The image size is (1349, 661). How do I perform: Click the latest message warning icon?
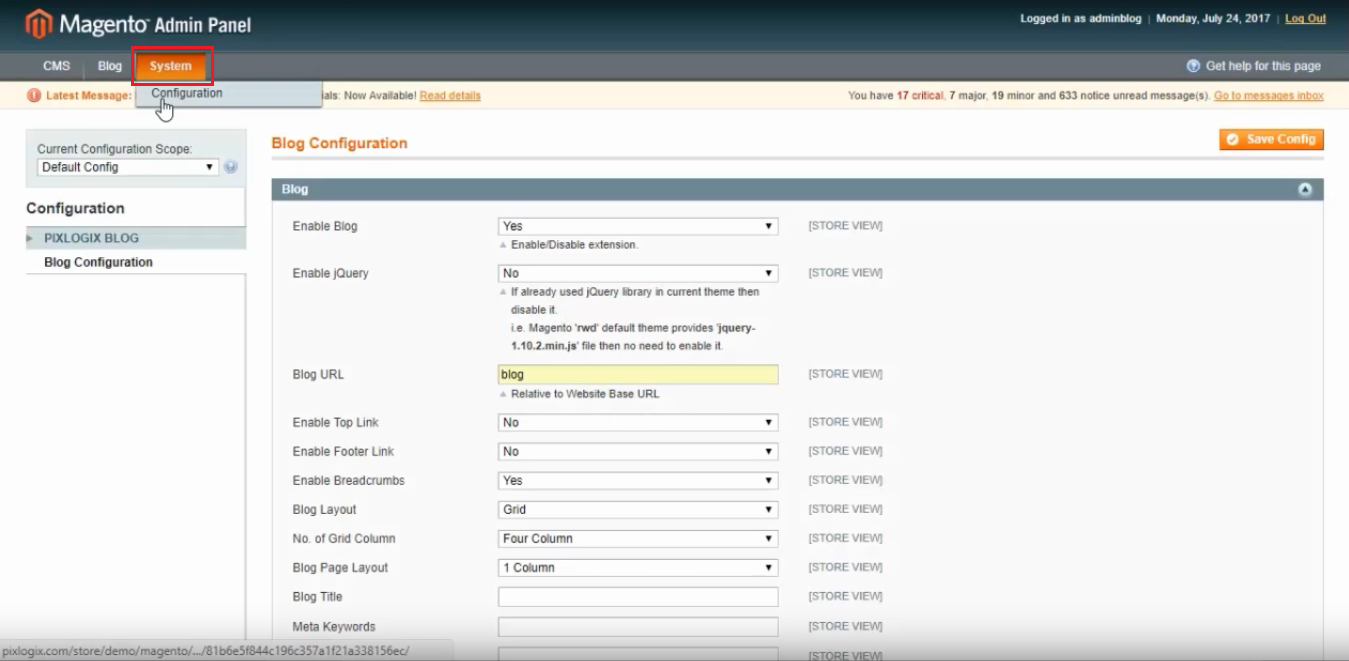pos(35,96)
